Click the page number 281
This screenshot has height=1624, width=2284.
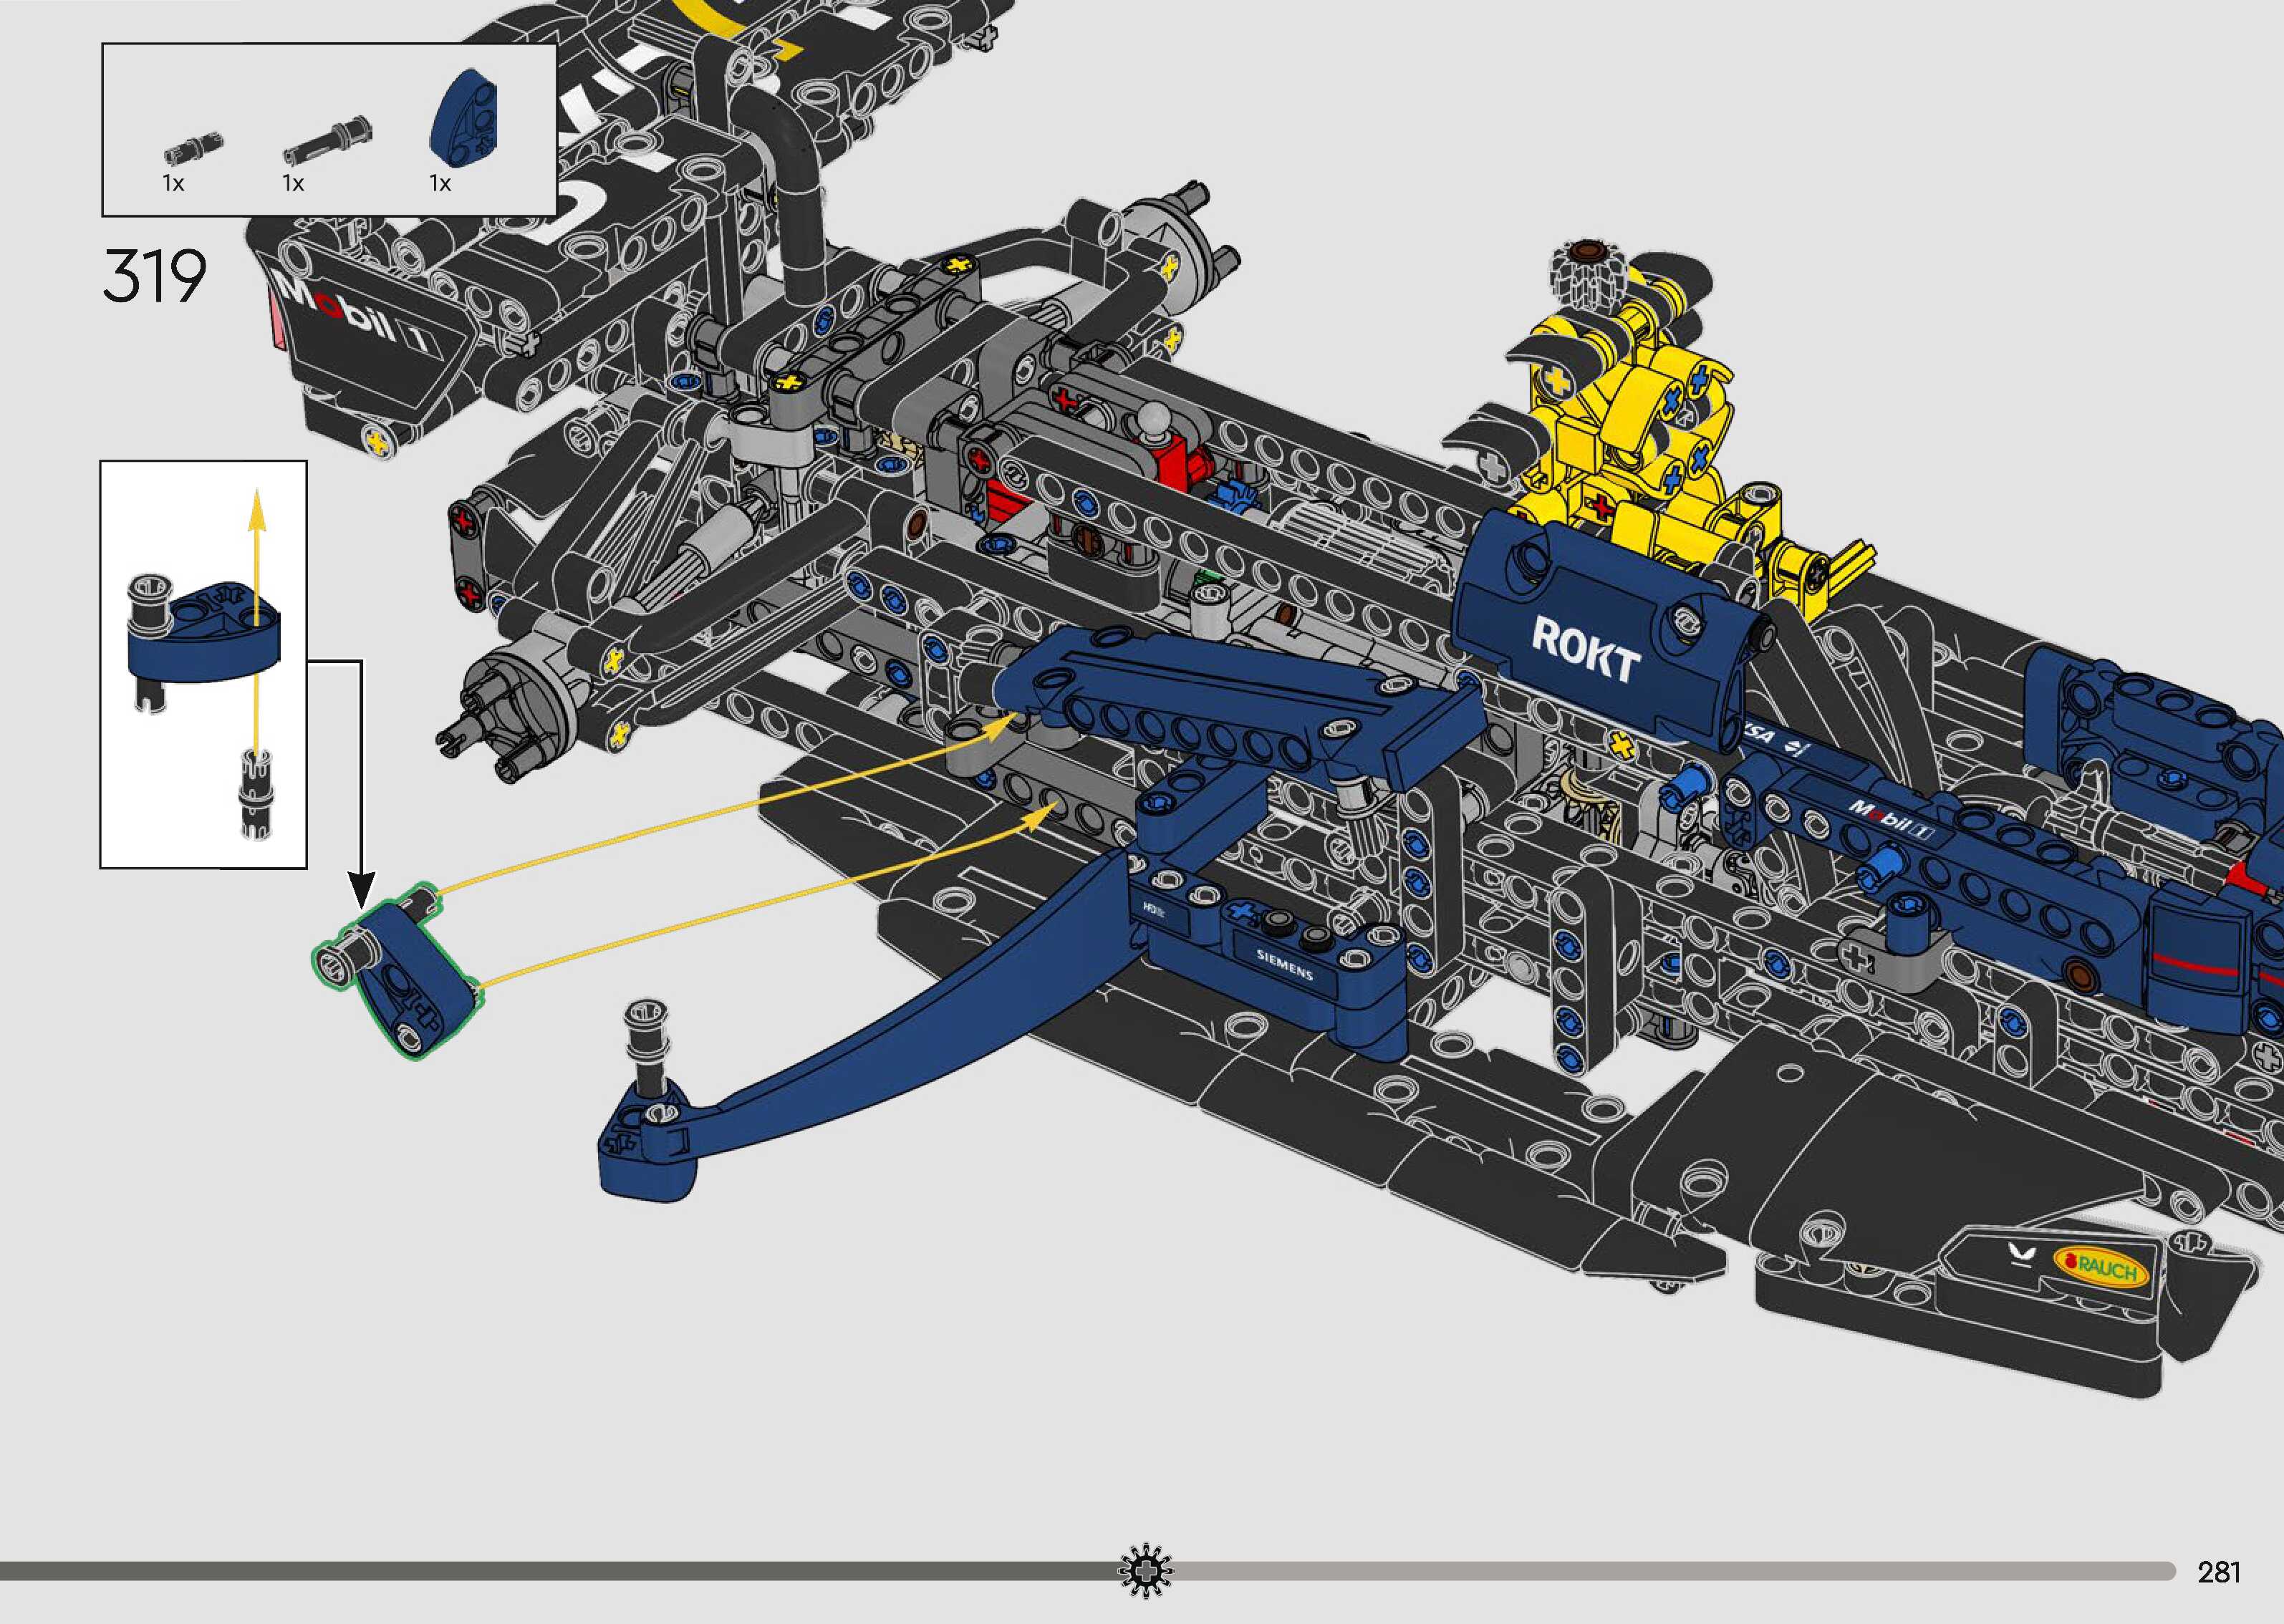click(x=2218, y=1572)
